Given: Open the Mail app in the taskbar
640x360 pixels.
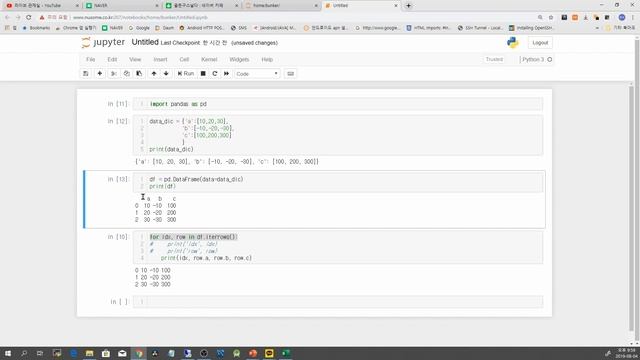Looking at the screenshot, I should pos(122,353).
